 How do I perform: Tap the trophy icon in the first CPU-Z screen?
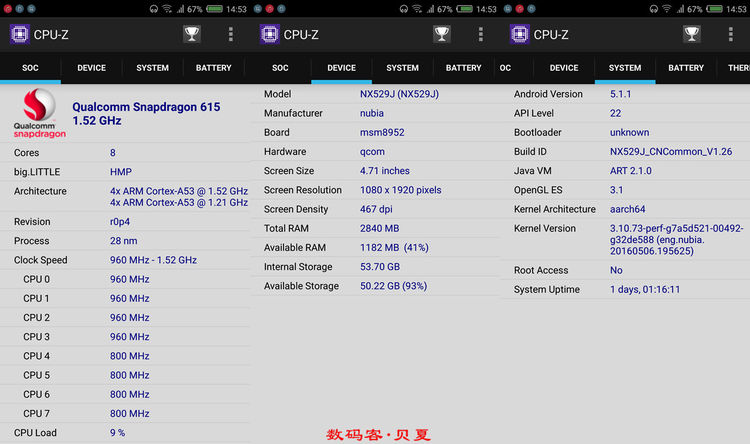pyautogui.click(x=192, y=34)
